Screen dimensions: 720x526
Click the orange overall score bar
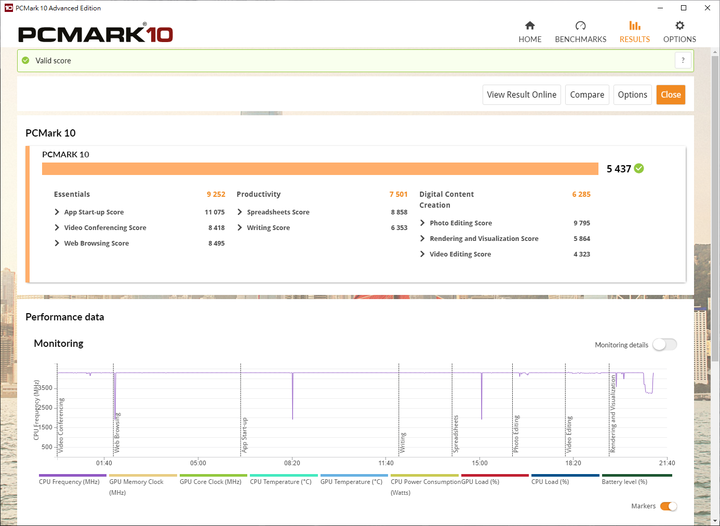pos(320,168)
